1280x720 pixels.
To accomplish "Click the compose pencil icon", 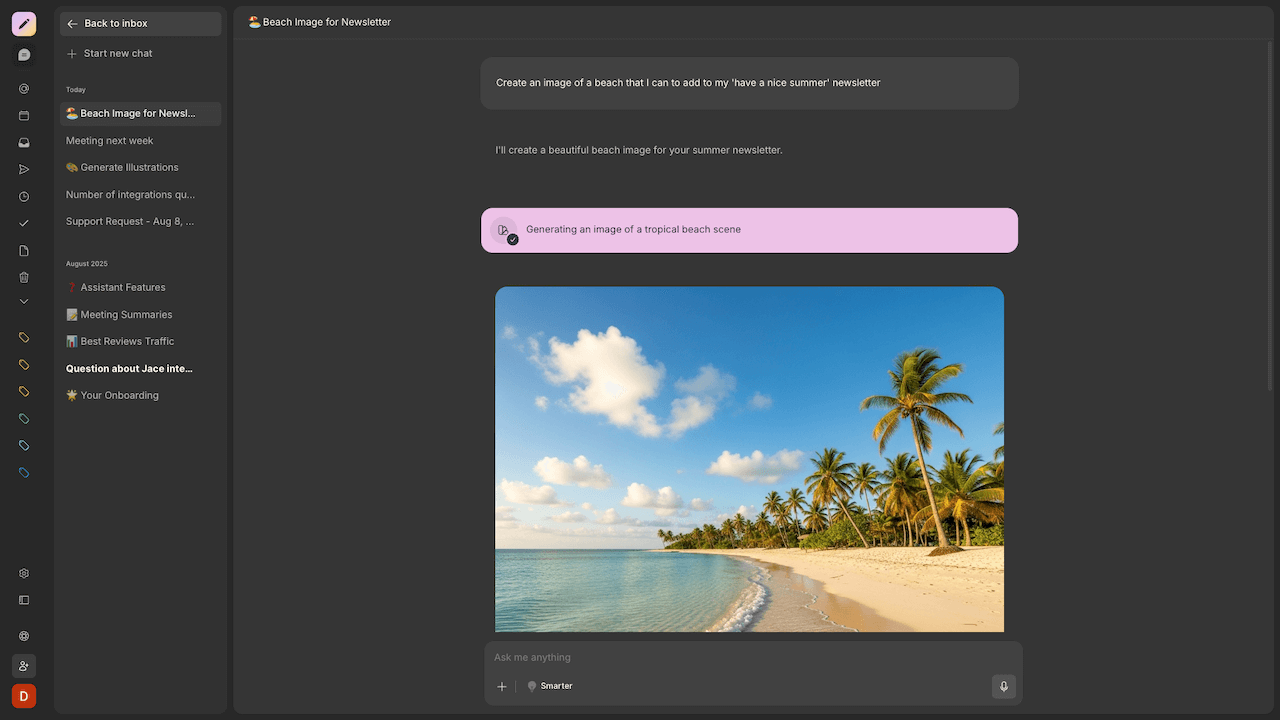I will [x=24, y=24].
